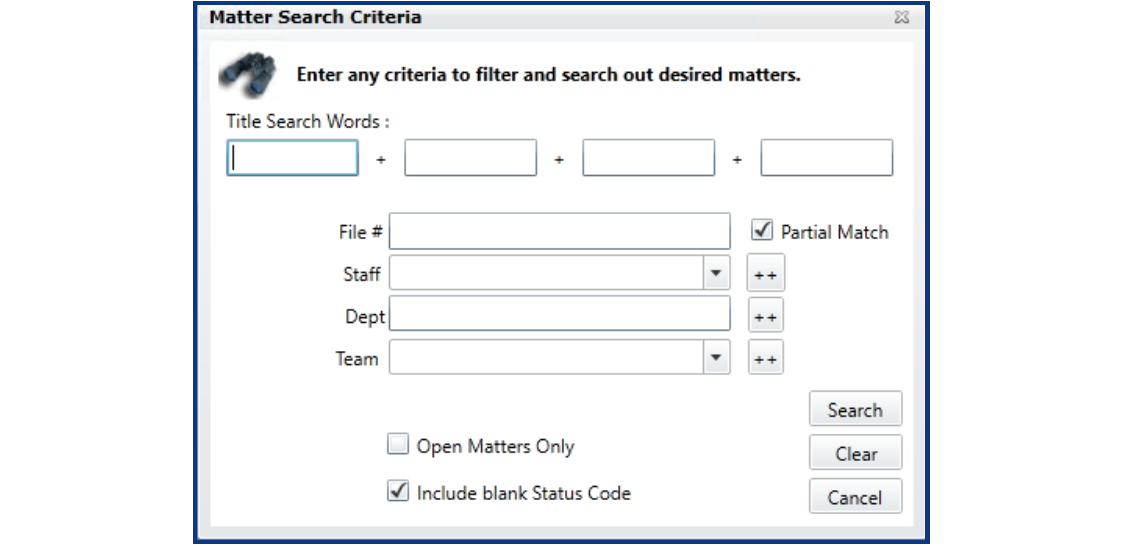The image size is (1124, 545).
Task: Click the second Title Search Words field
Action: tap(470, 158)
